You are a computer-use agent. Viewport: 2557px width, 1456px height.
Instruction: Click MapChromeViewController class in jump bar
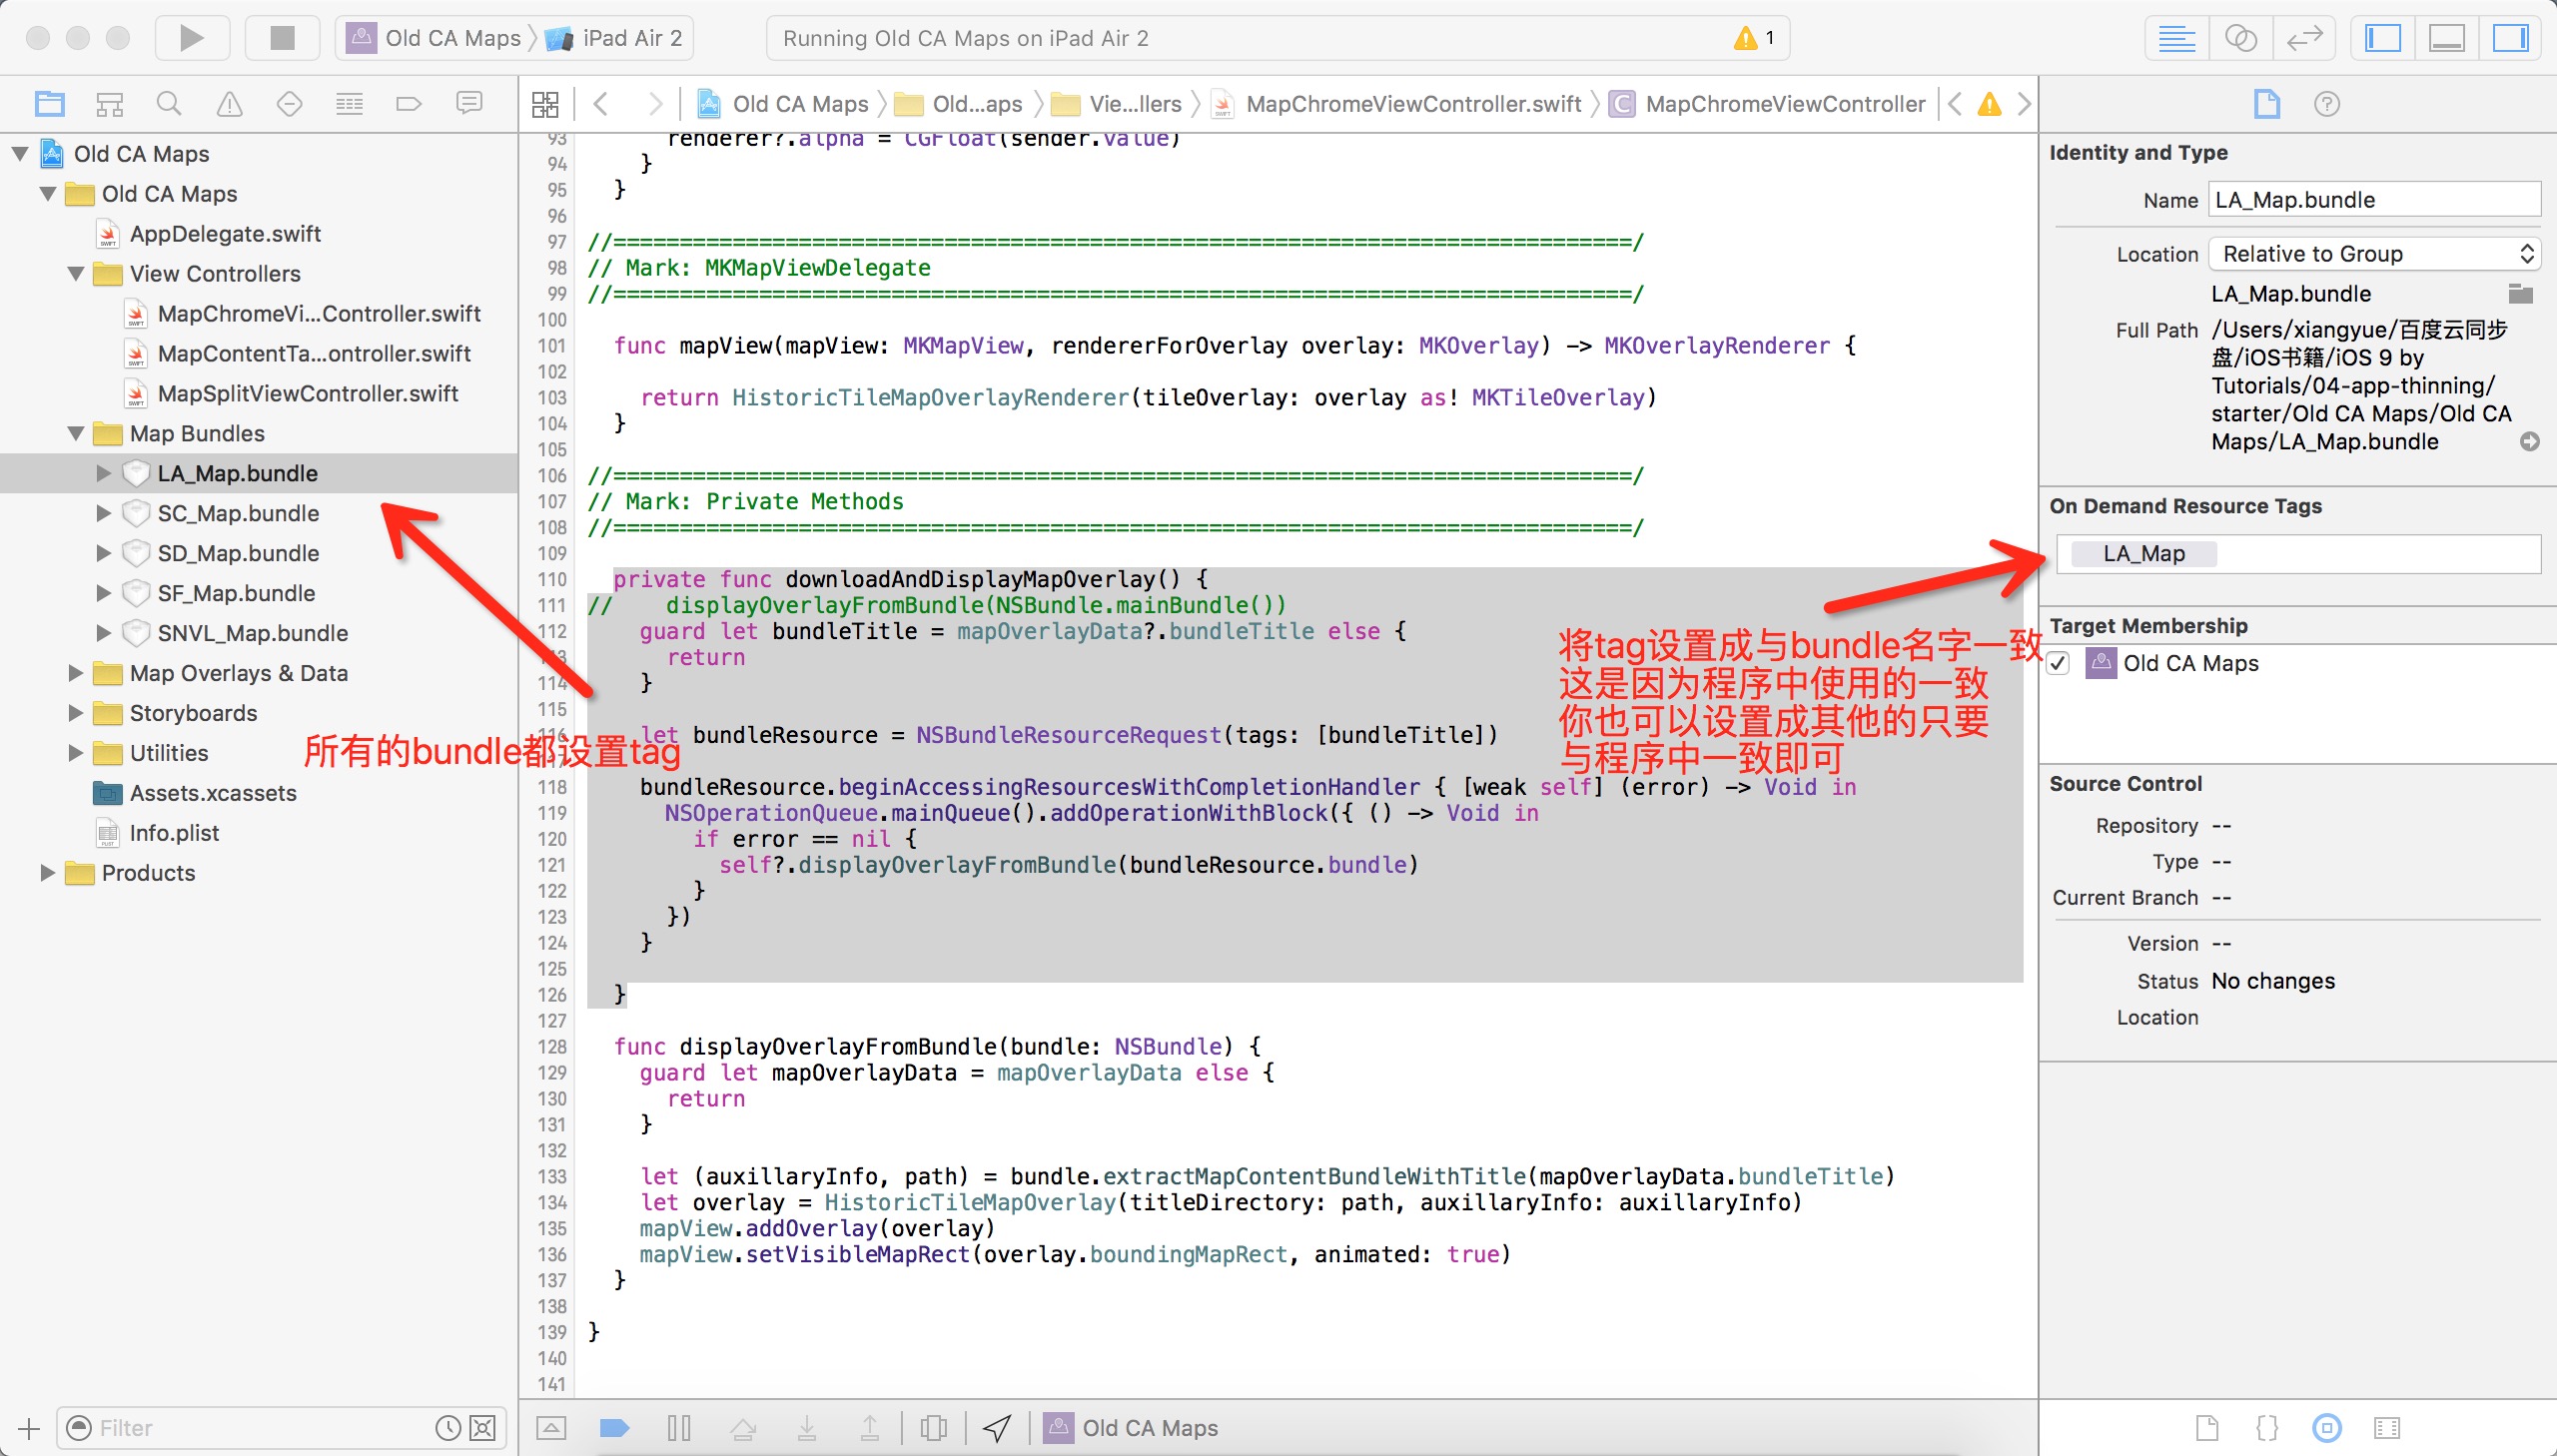pos(1767,104)
